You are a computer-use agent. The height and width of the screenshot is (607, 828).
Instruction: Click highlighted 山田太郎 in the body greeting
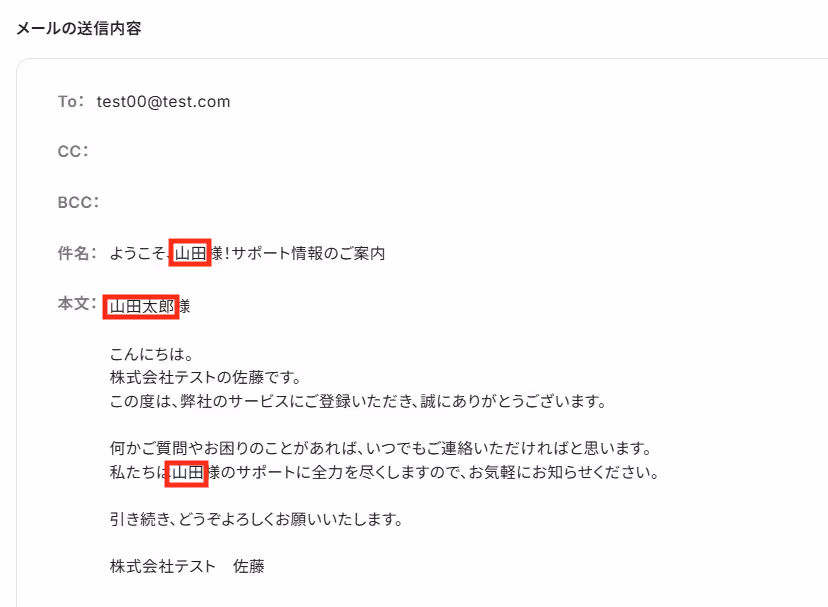141,306
